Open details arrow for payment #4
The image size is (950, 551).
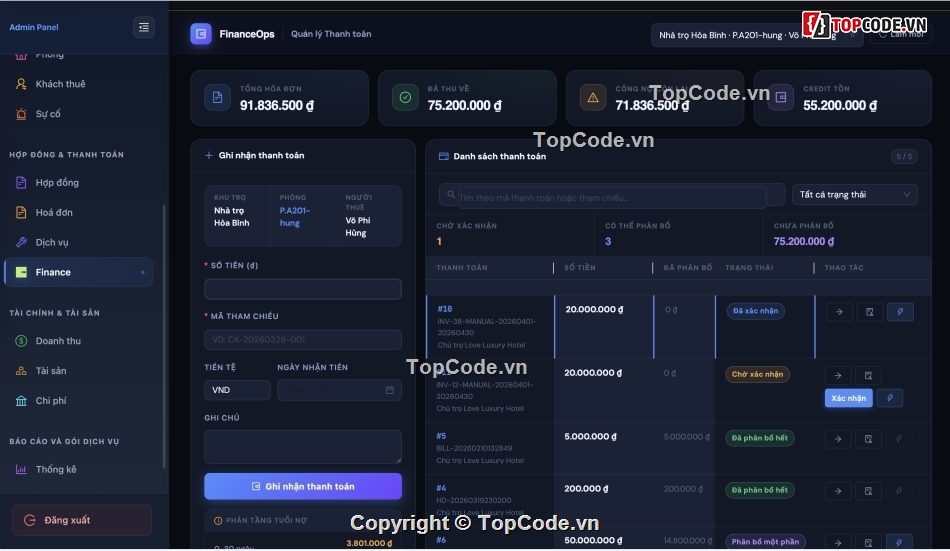[838, 491]
